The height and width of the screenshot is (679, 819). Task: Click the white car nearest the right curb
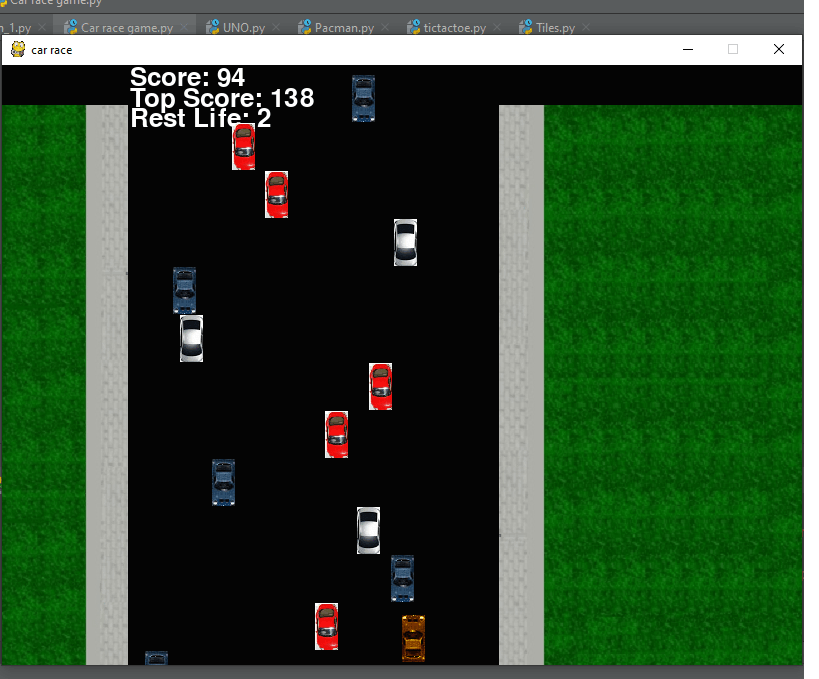[405, 242]
